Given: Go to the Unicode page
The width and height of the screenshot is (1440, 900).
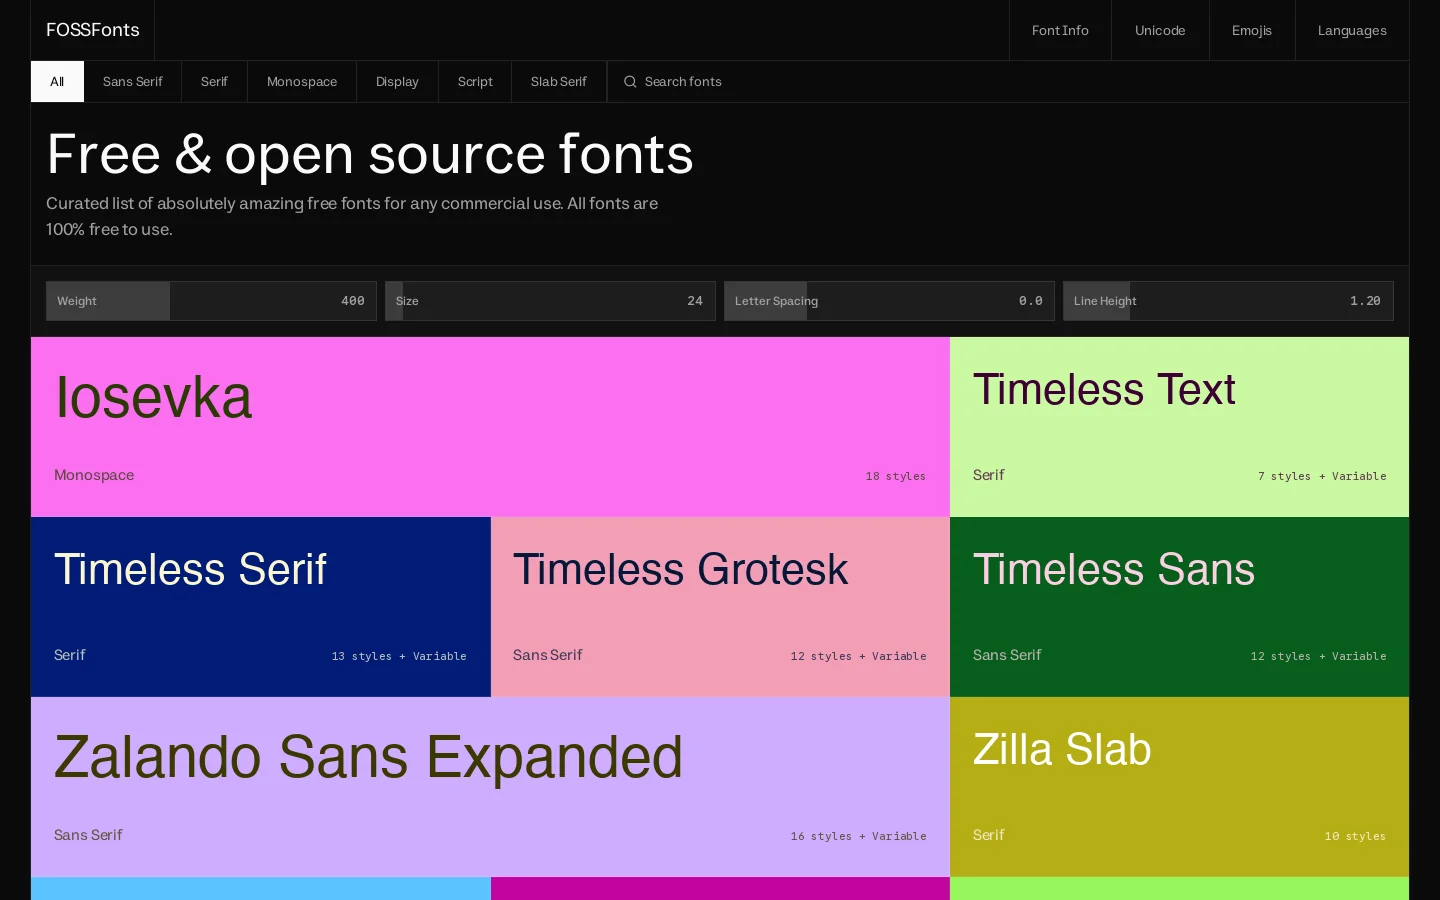Looking at the screenshot, I should tap(1160, 30).
